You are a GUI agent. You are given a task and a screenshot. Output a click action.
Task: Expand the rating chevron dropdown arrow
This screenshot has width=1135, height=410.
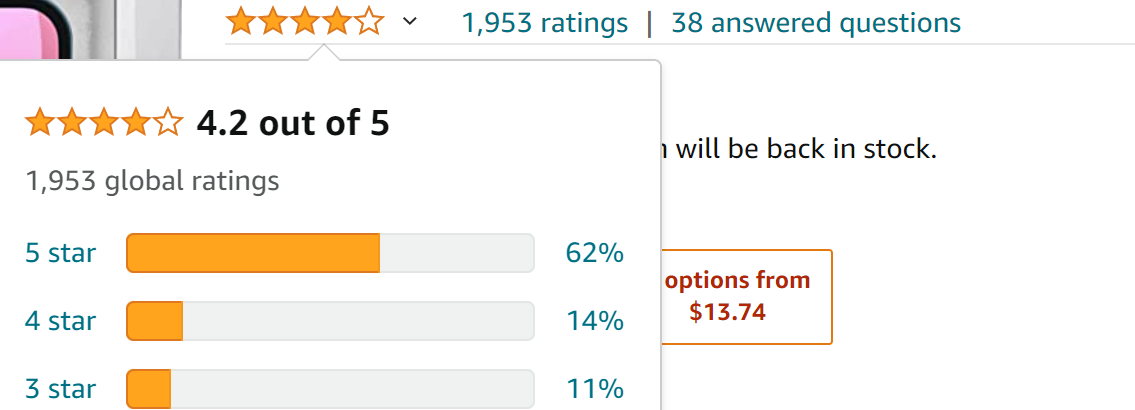coord(410,22)
